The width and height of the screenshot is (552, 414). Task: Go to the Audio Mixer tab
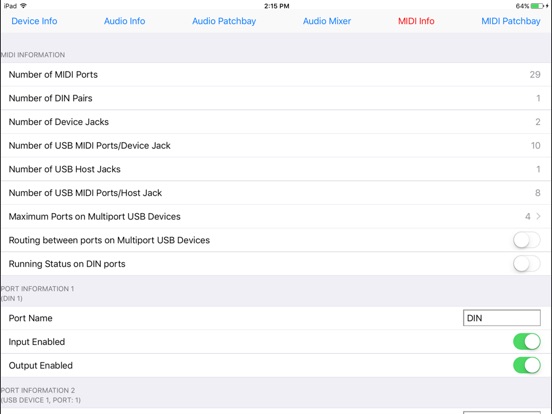(x=327, y=21)
